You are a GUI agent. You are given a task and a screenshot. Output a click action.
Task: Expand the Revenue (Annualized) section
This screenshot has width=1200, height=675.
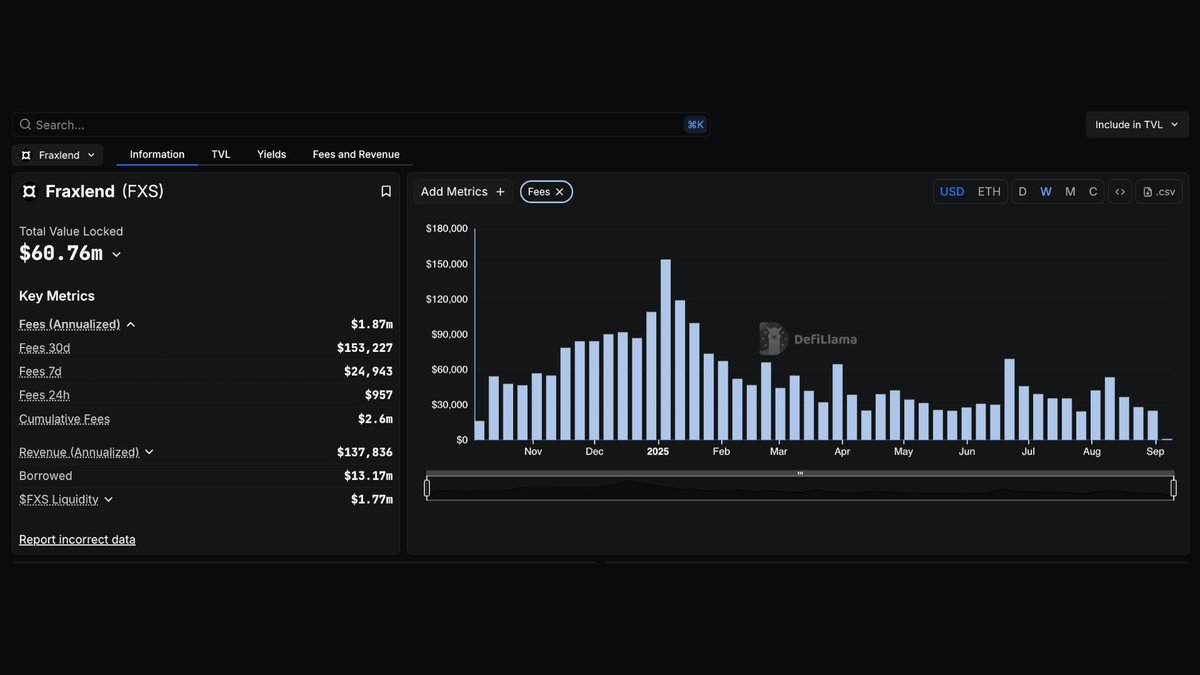click(x=149, y=452)
